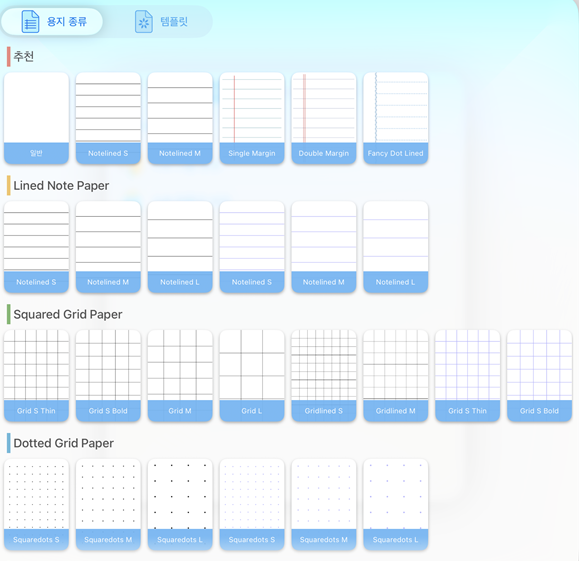Image resolution: width=579 pixels, height=561 pixels.
Task: Pick the Fancy Dot Lined paper
Action: (395, 118)
